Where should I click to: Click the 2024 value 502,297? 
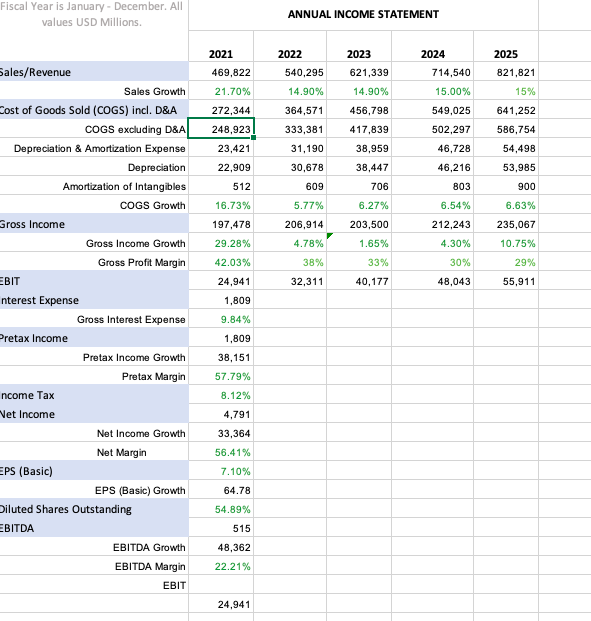click(433, 129)
